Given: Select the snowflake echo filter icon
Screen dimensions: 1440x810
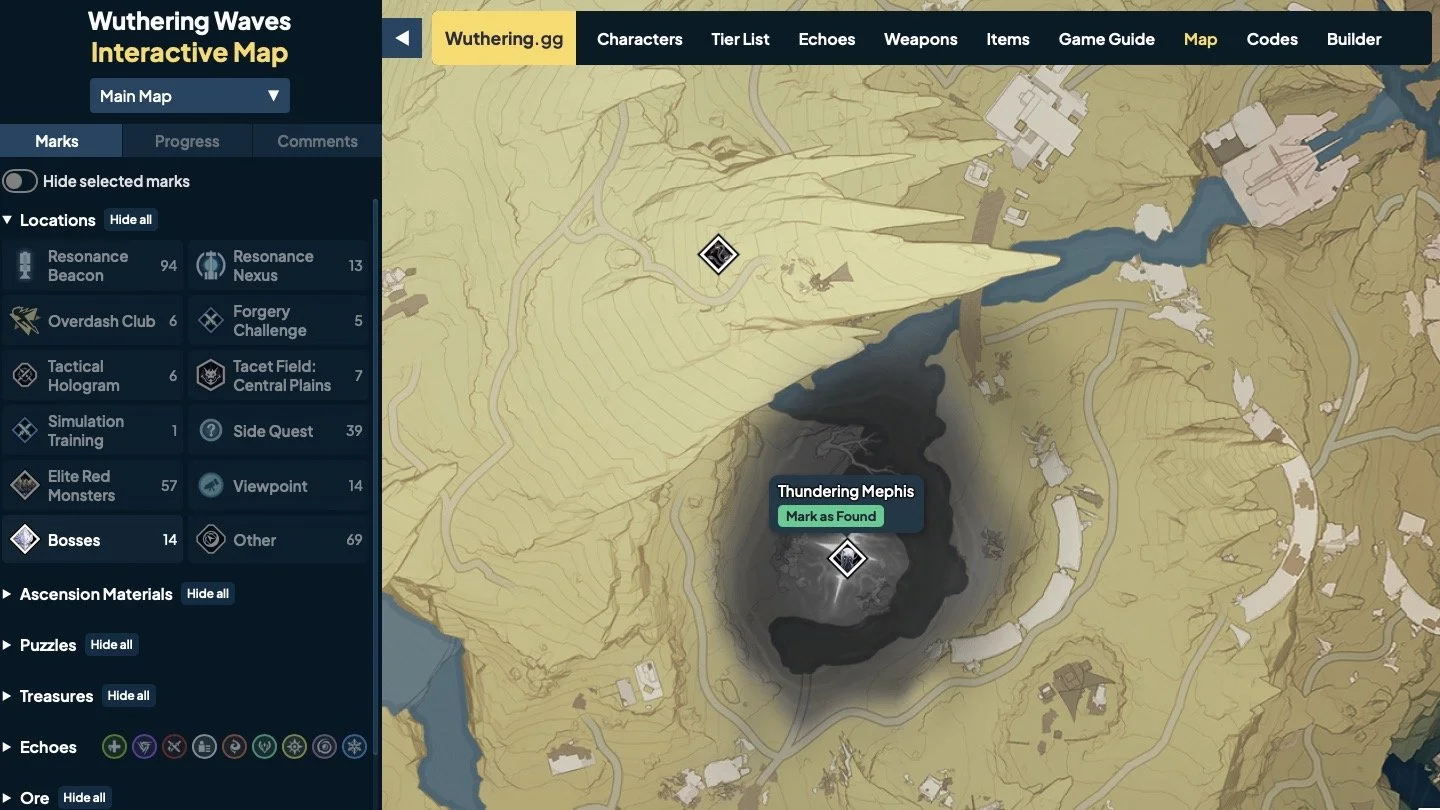Looking at the screenshot, I should click(355, 747).
